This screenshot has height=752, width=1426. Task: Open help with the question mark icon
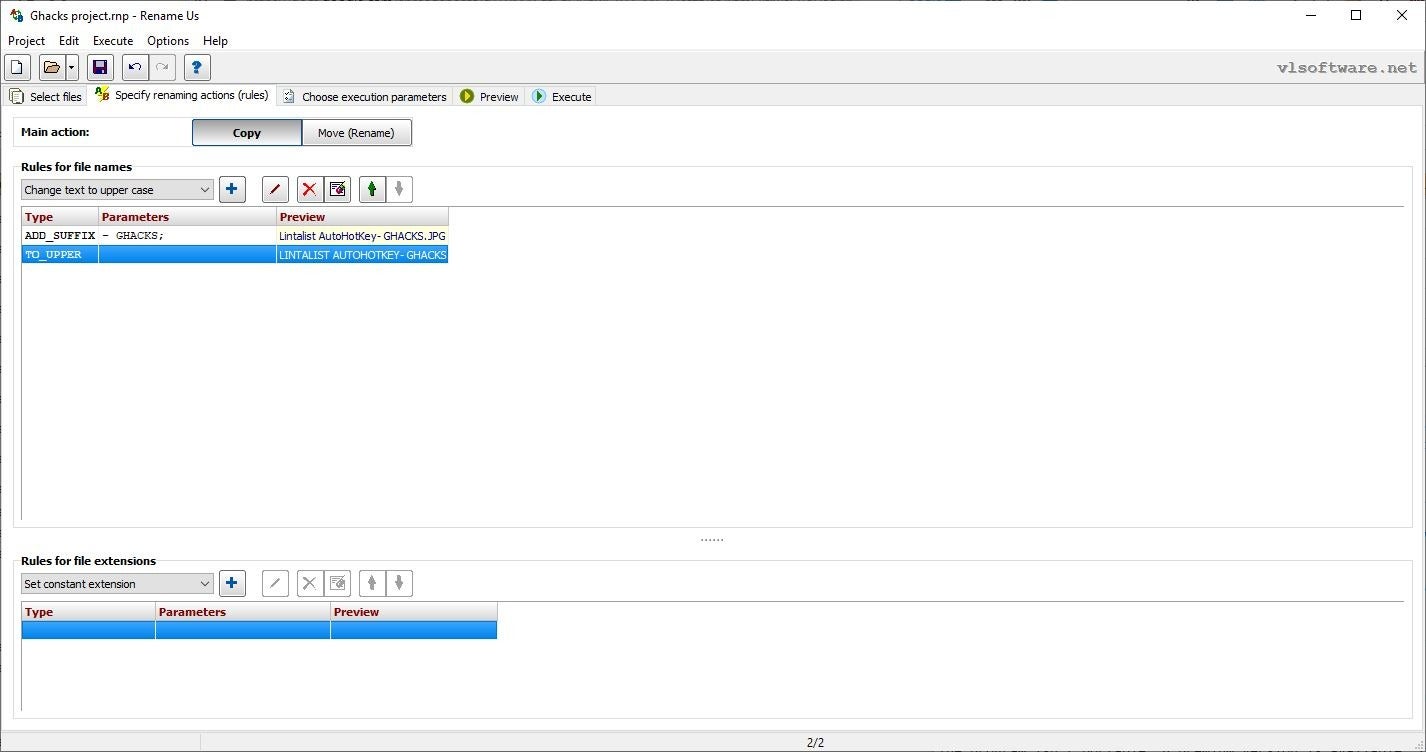[x=197, y=68]
